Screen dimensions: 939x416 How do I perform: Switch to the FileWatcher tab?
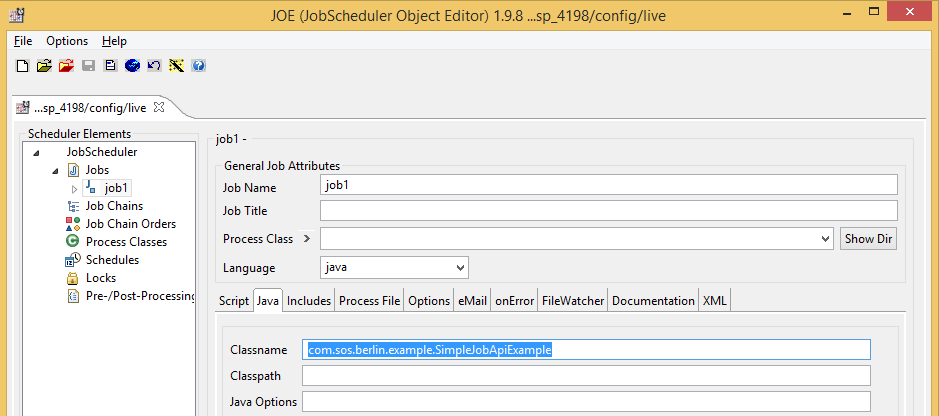click(x=573, y=300)
